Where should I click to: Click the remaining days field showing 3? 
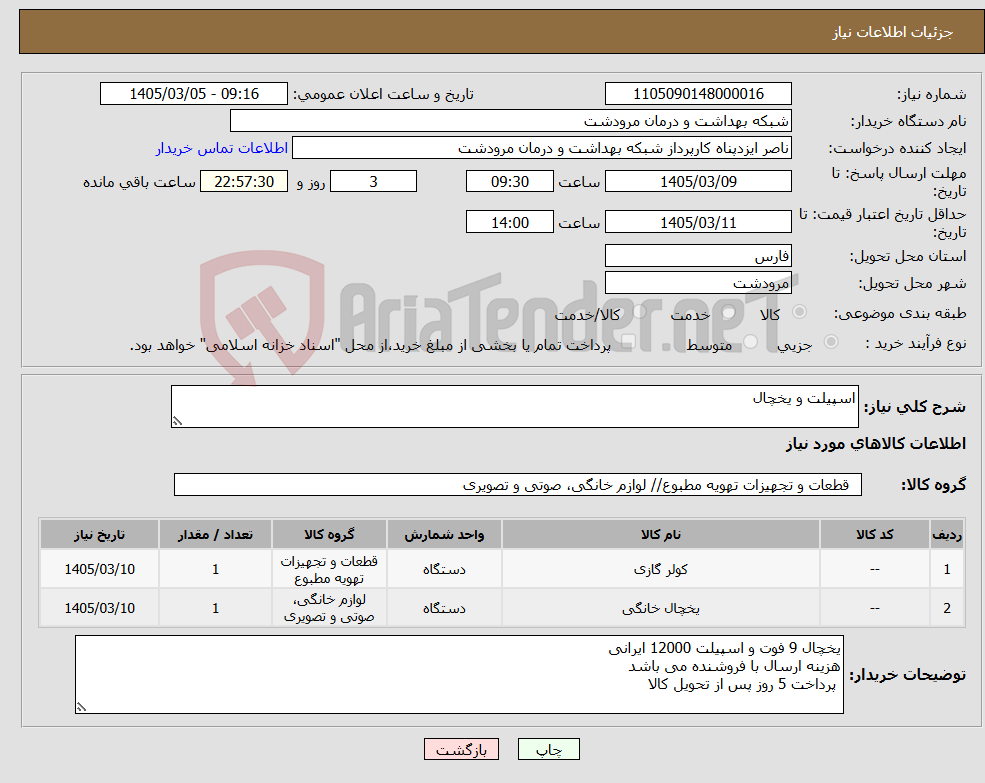click(373, 182)
